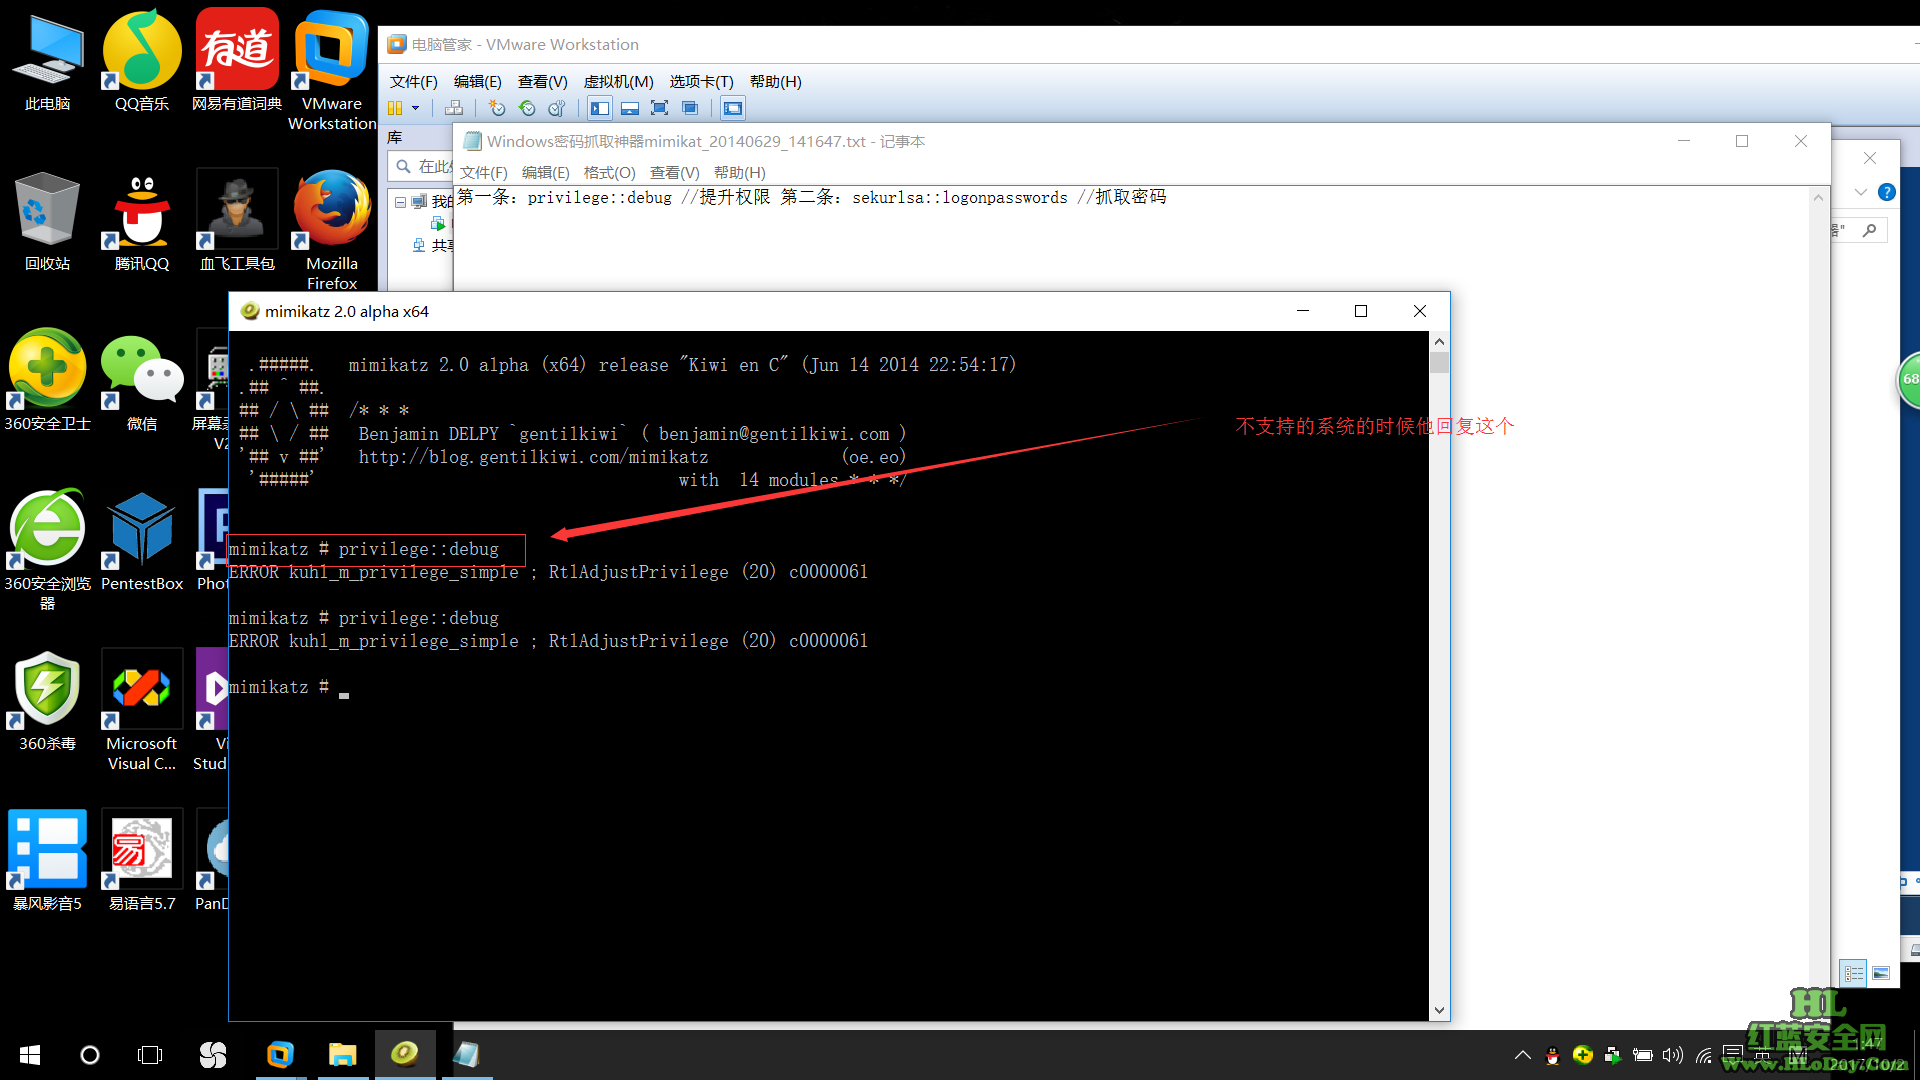Click the take snapshot icon in VMware toolbar
Image resolution: width=1920 pixels, height=1080 pixels.
click(497, 108)
